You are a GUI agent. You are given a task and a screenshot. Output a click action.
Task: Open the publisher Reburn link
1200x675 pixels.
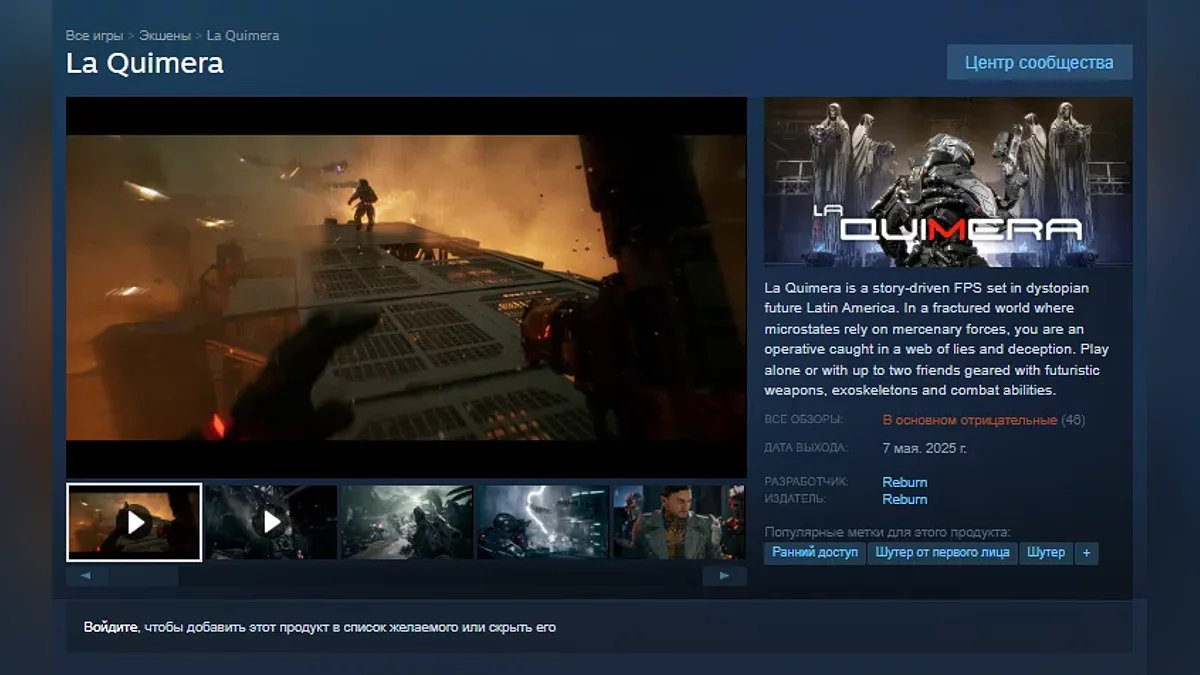pos(904,499)
